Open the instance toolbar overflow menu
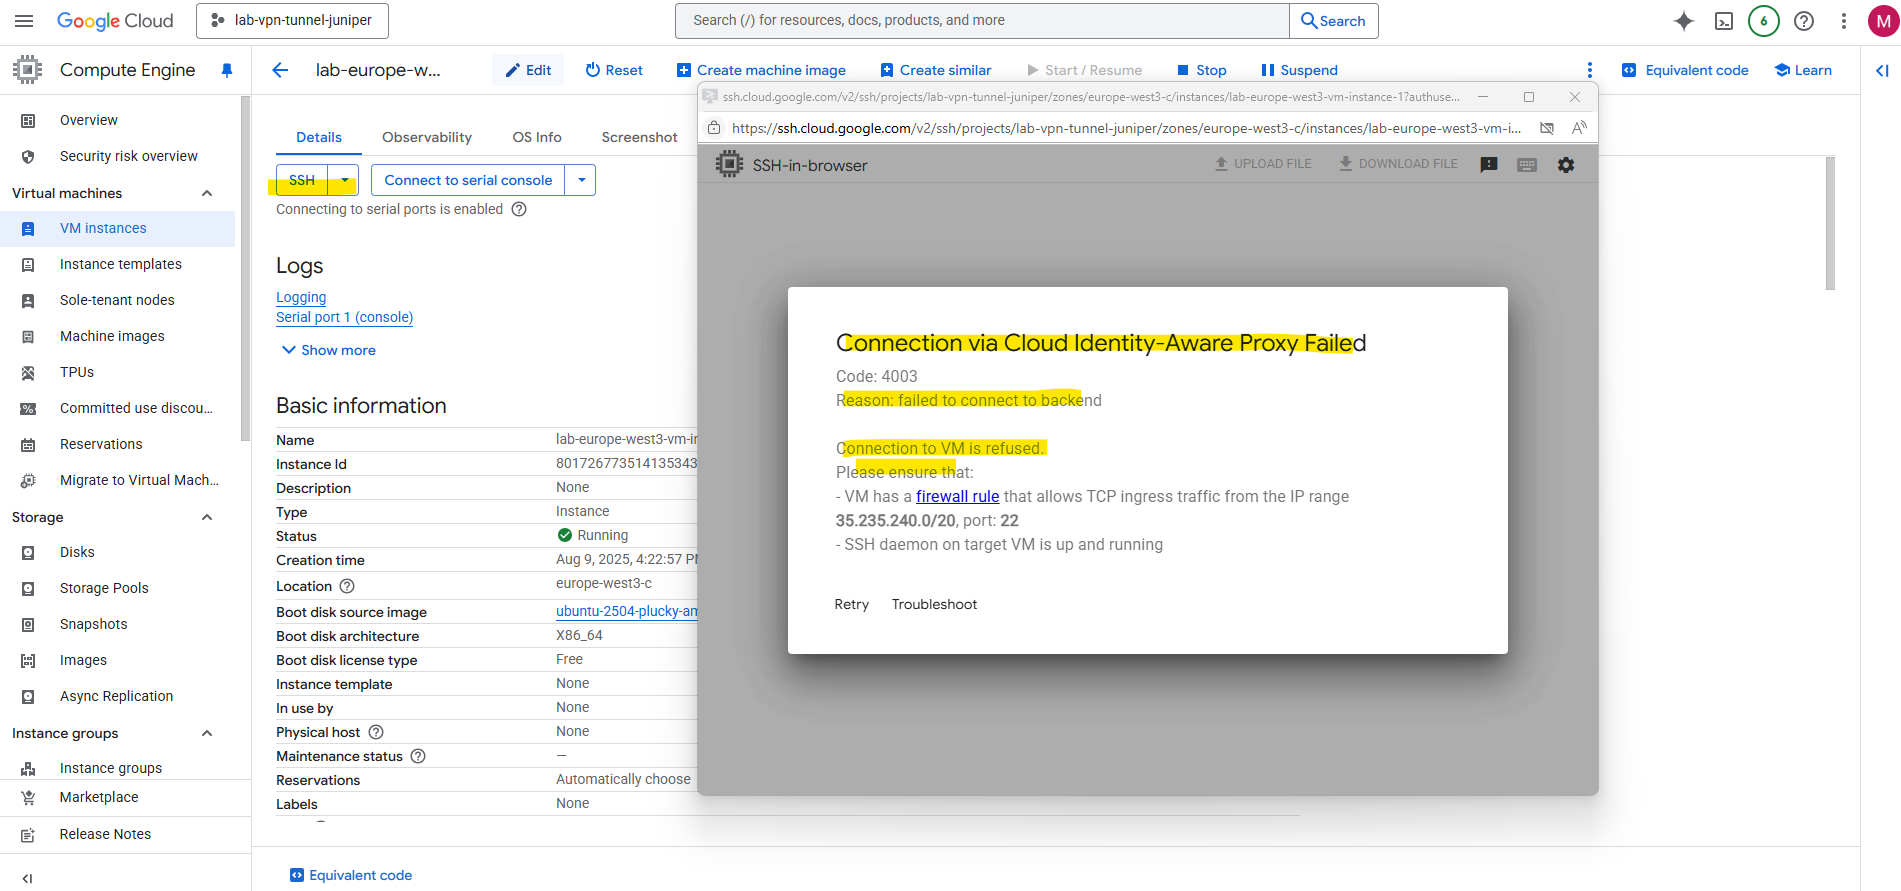 click(1589, 70)
